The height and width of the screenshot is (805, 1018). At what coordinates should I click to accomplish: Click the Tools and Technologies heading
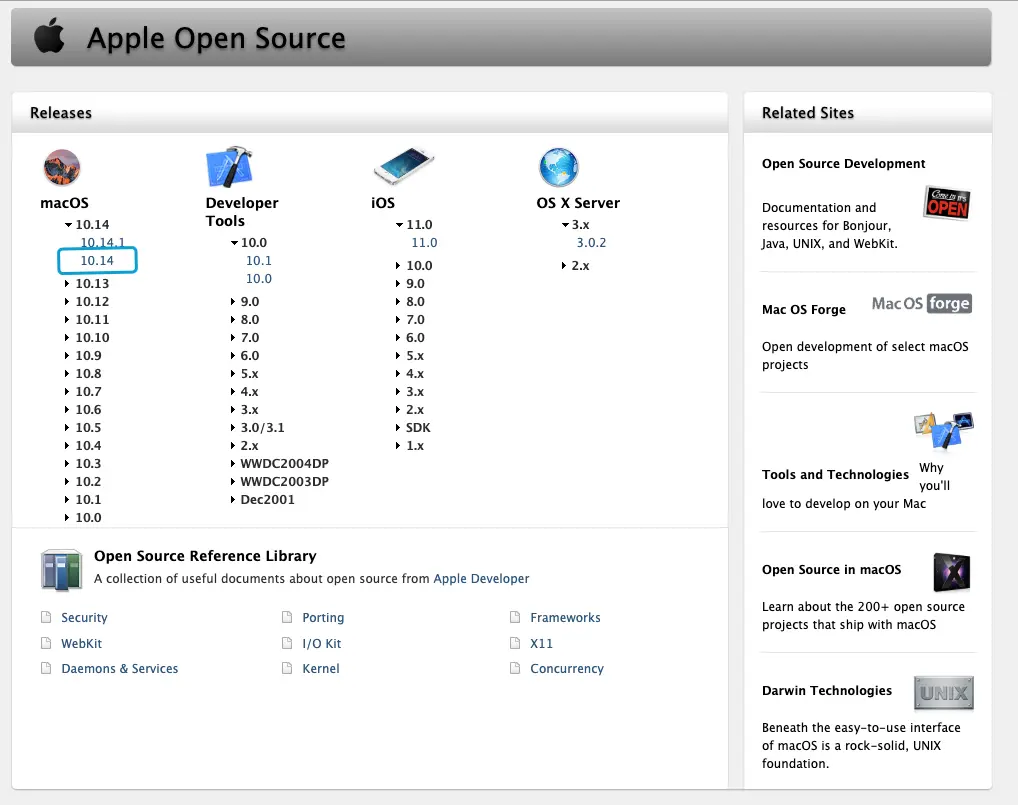pyautogui.click(x=835, y=475)
